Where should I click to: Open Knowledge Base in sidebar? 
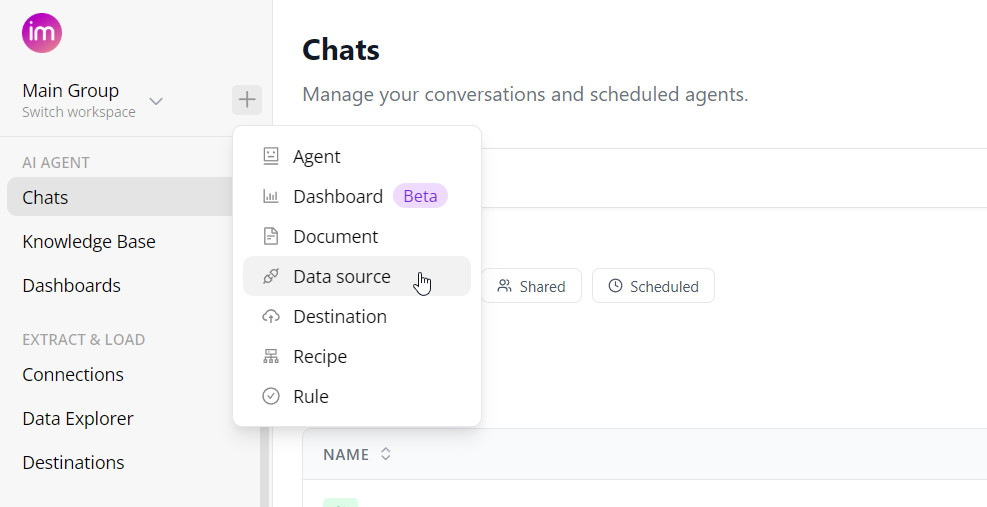tap(89, 242)
